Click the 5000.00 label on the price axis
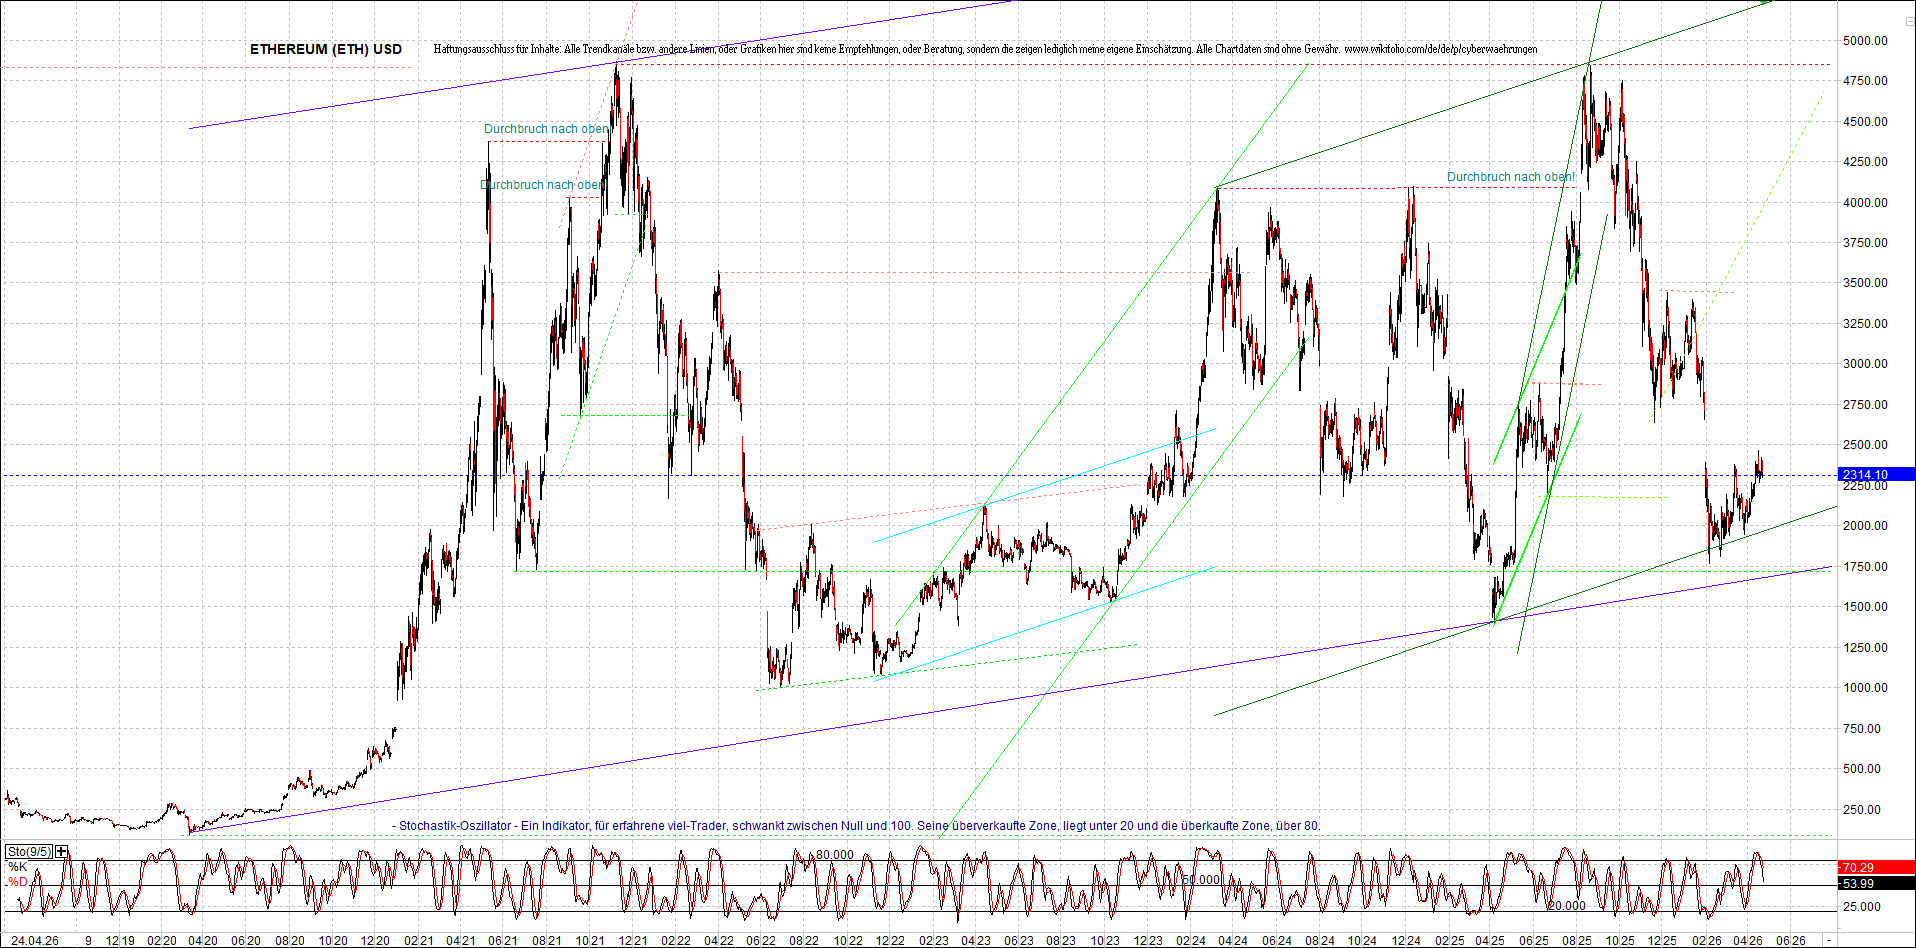This screenshot has width=1916, height=948. tap(1865, 41)
